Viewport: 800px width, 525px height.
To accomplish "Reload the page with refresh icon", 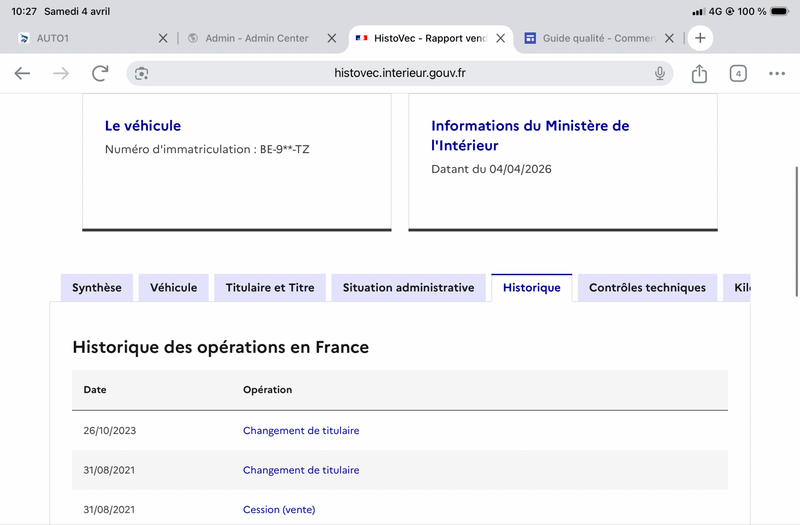I will tap(100, 73).
